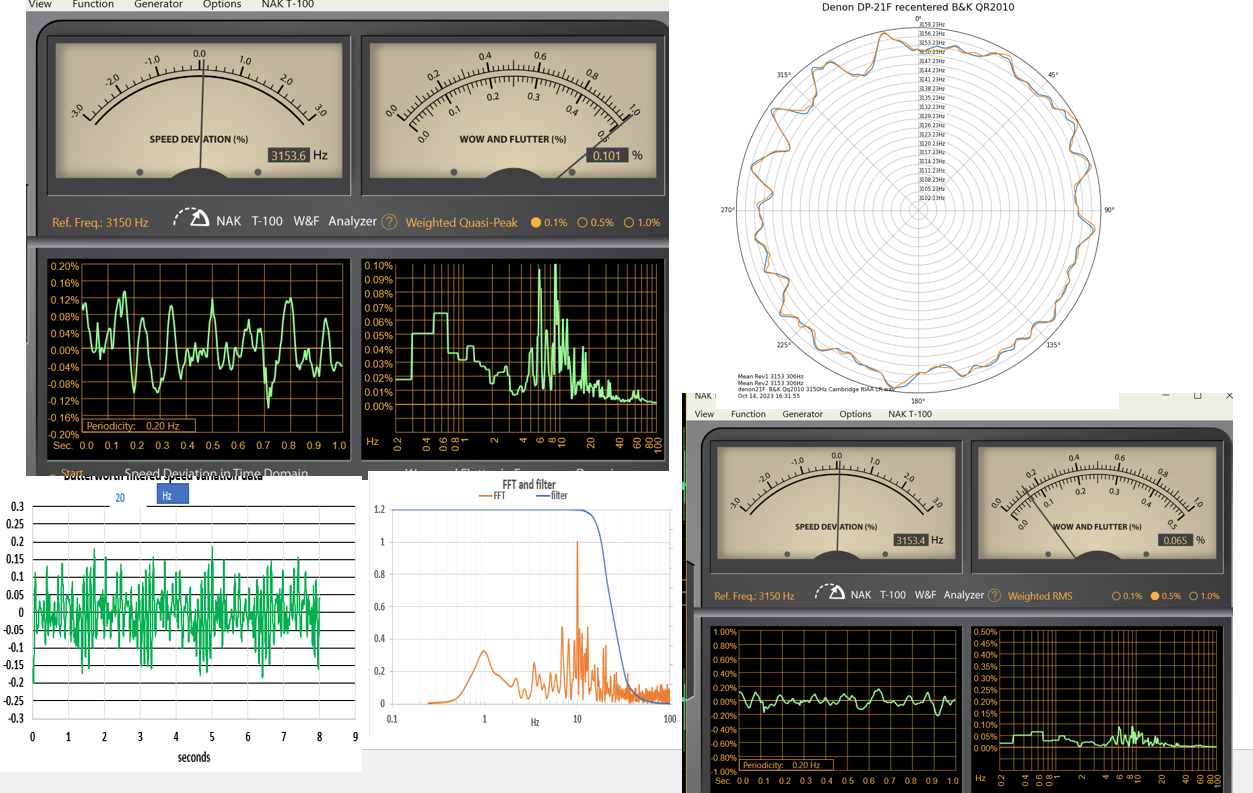The image size is (1253, 793).
Task: Click Ref. Freq. 3150 Hz in the Weighted RMS analyzer
Action: 754,596
